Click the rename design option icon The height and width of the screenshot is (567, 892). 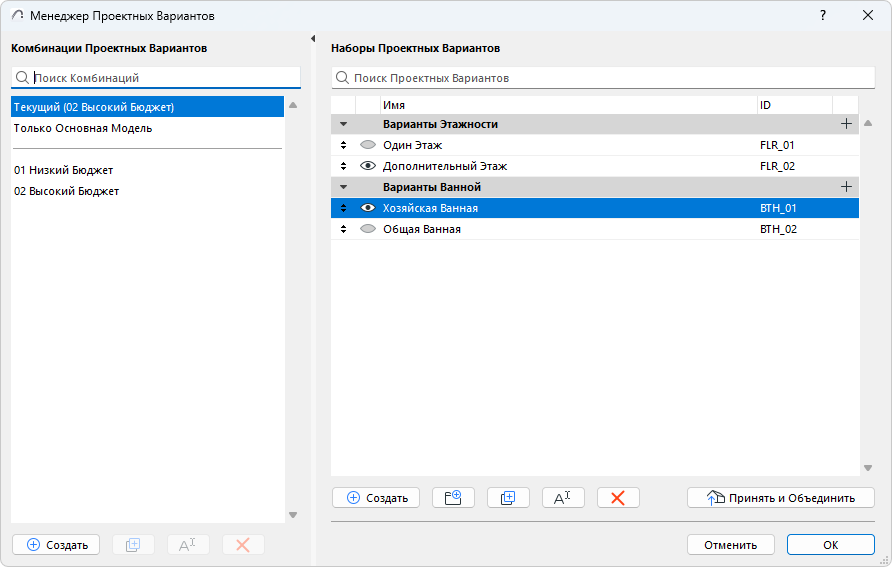(563, 497)
